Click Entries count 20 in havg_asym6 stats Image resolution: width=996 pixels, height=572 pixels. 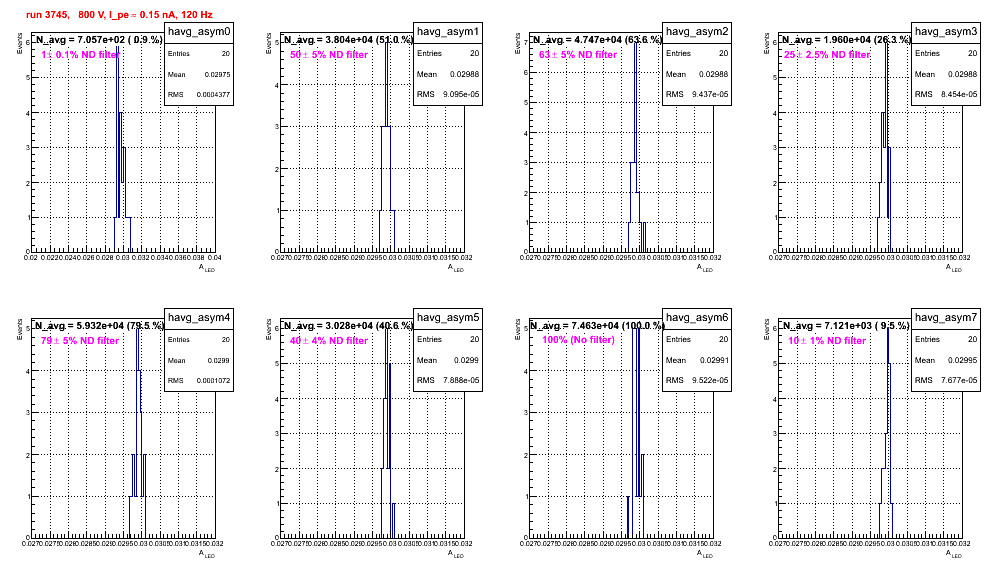[724, 339]
